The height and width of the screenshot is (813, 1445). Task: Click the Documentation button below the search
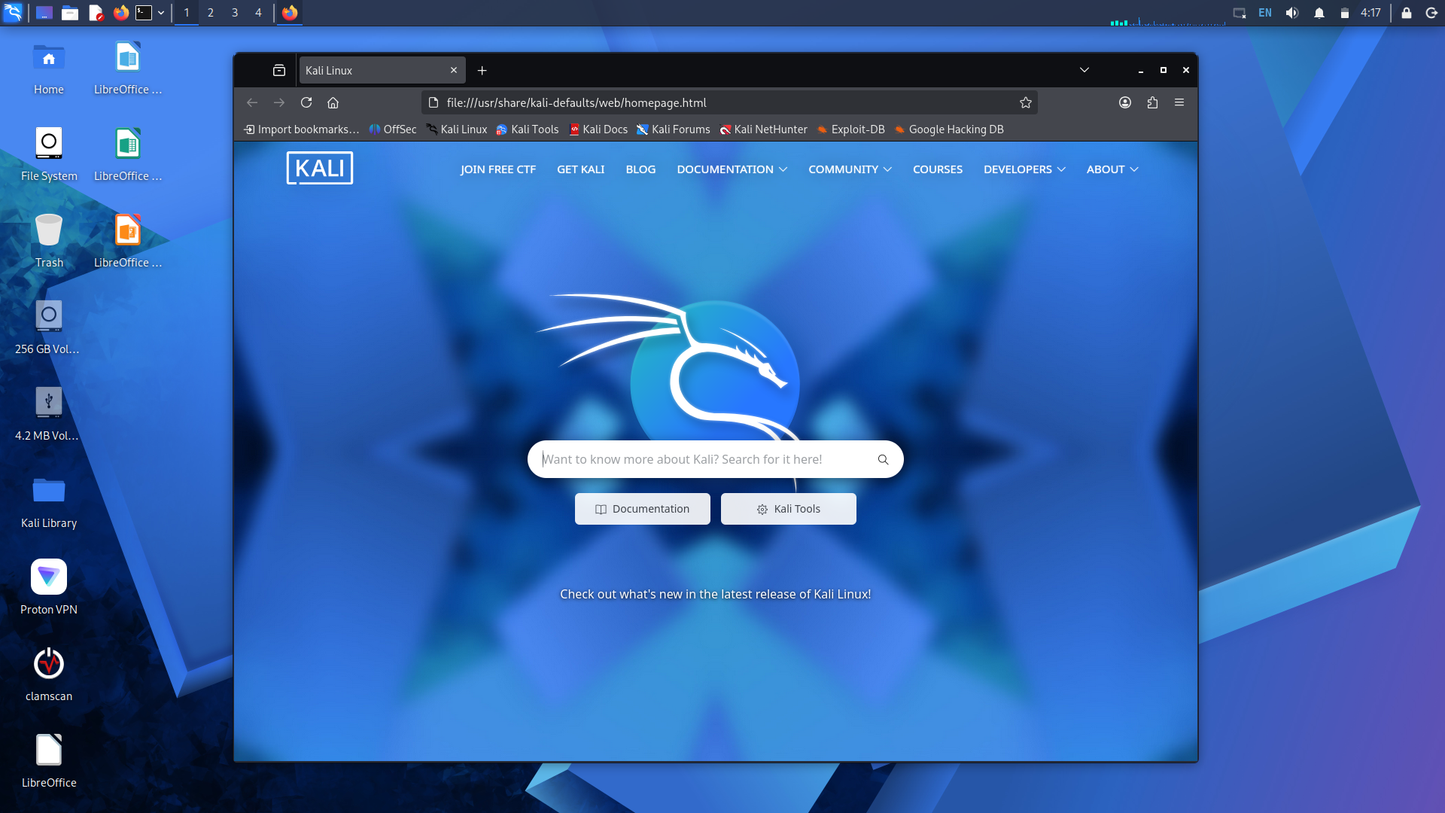point(642,509)
